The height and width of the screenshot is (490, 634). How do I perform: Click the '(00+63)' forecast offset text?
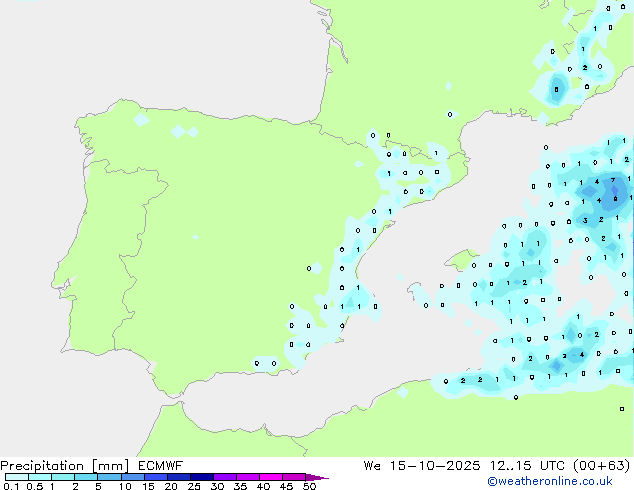(x=602, y=466)
